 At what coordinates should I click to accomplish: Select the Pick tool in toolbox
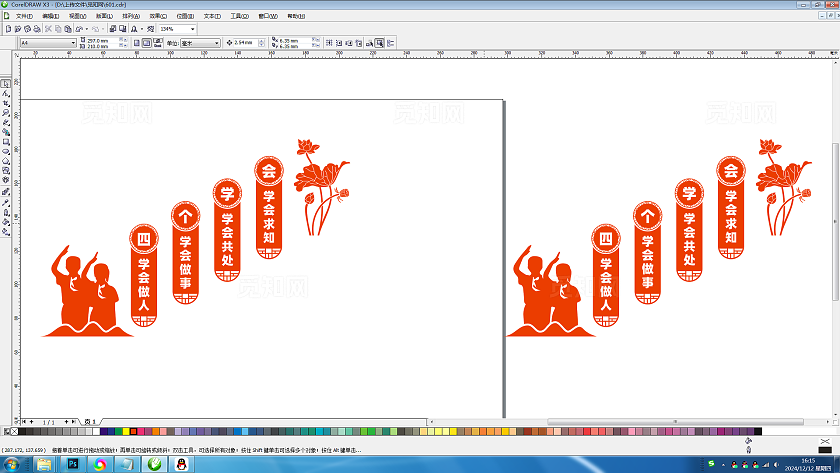6,84
